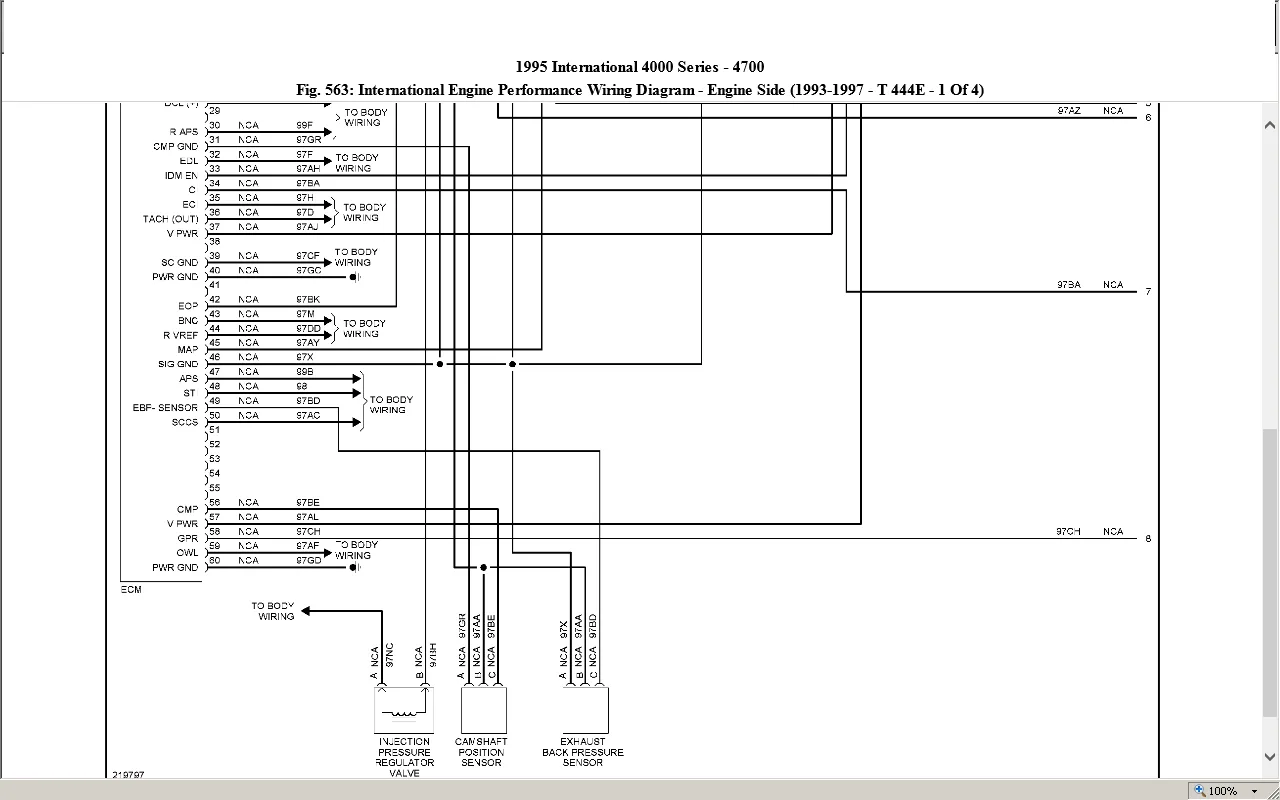Click the vertical scrollbar up arrow
The width and height of the screenshot is (1280, 800).
tap(1270, 126)
